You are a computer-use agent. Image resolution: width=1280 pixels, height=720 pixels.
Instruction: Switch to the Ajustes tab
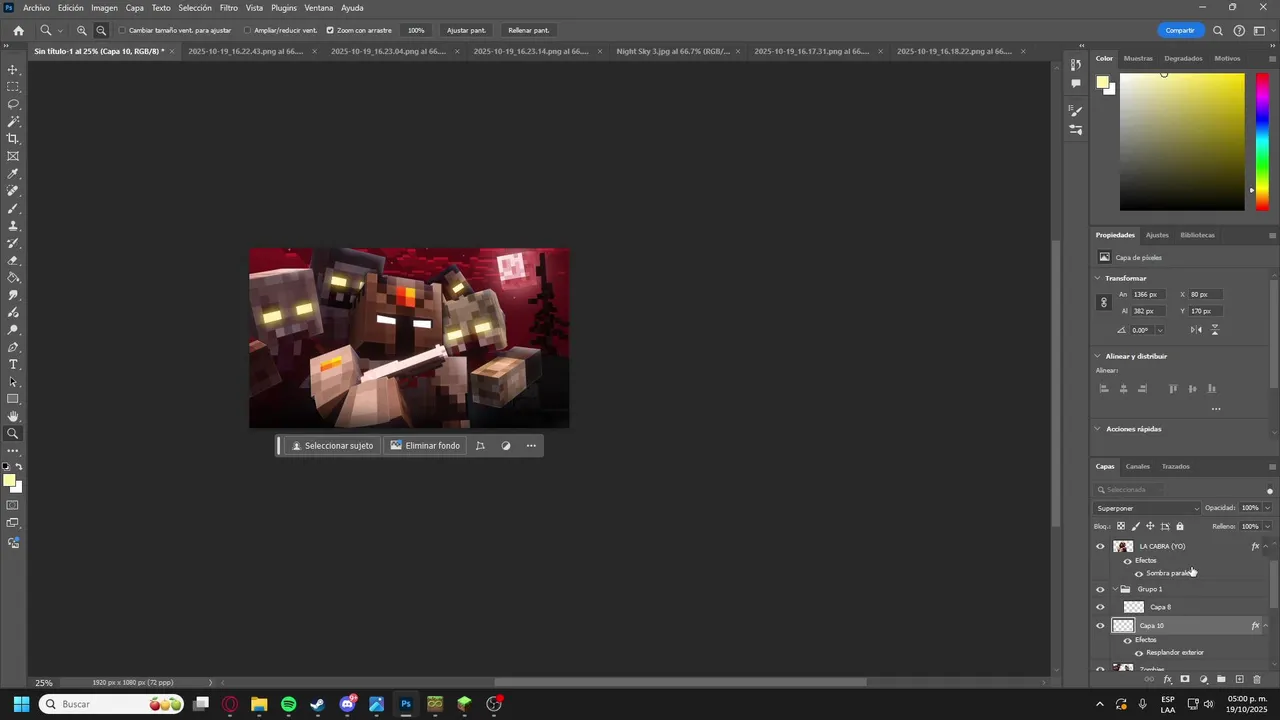[1157, 235]
